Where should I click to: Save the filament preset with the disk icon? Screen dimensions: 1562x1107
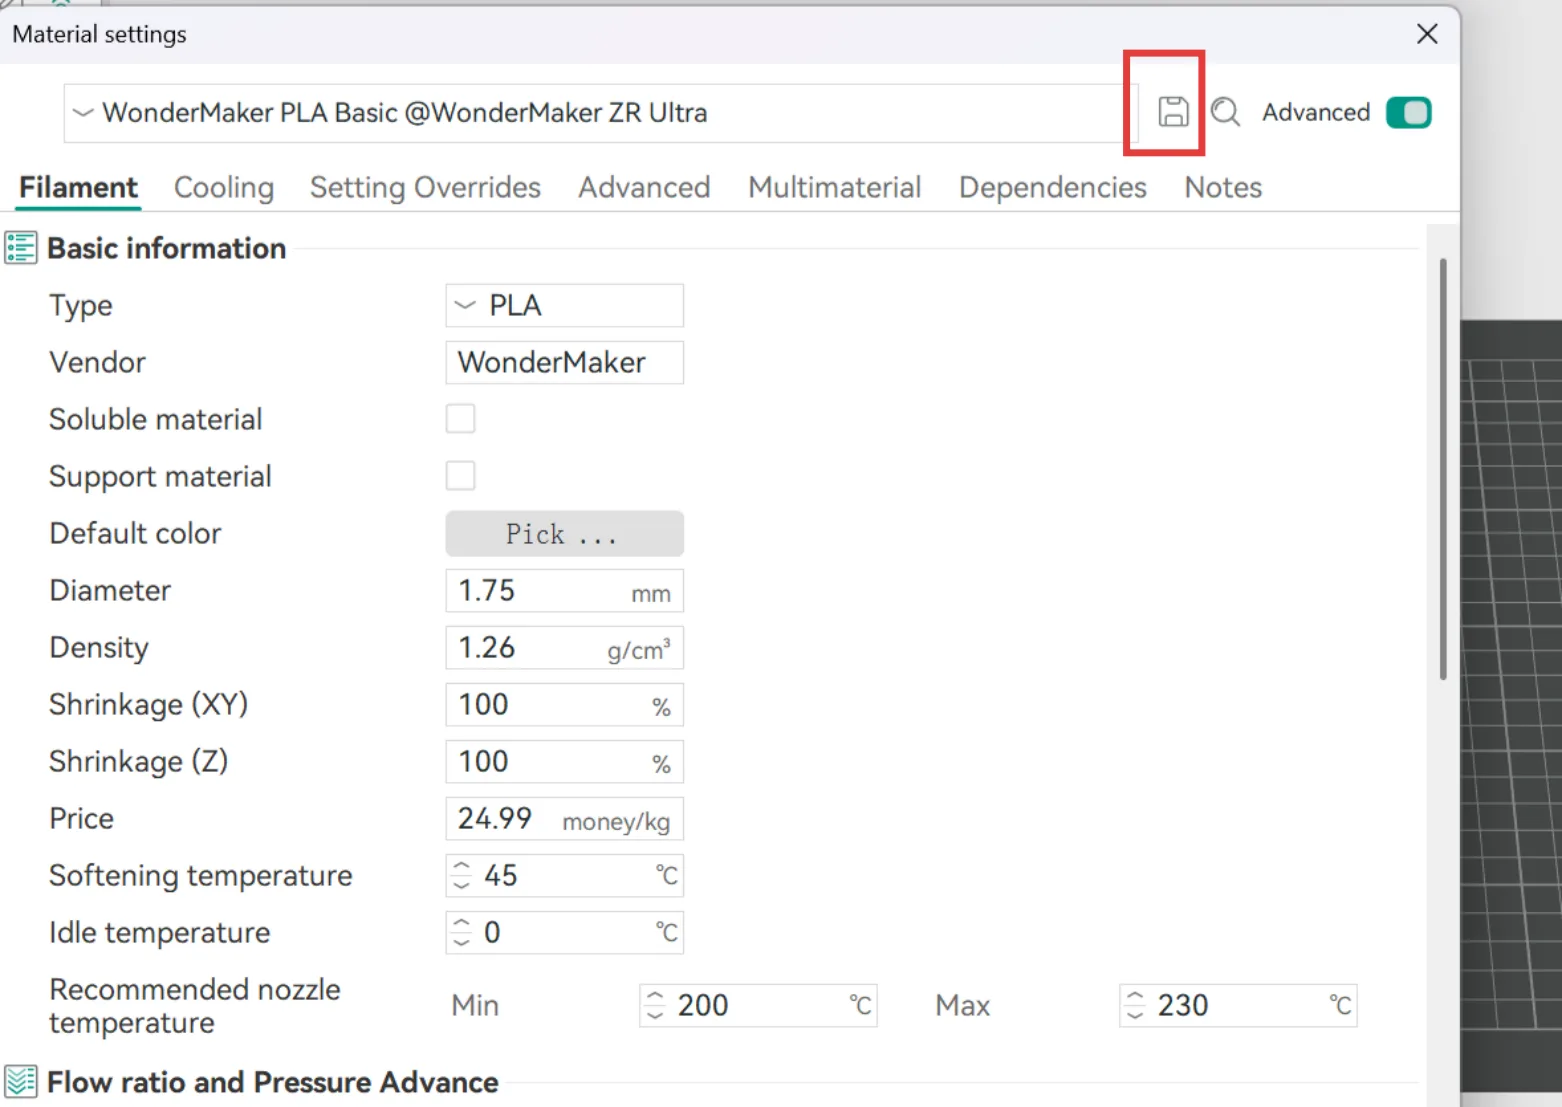1173,111
